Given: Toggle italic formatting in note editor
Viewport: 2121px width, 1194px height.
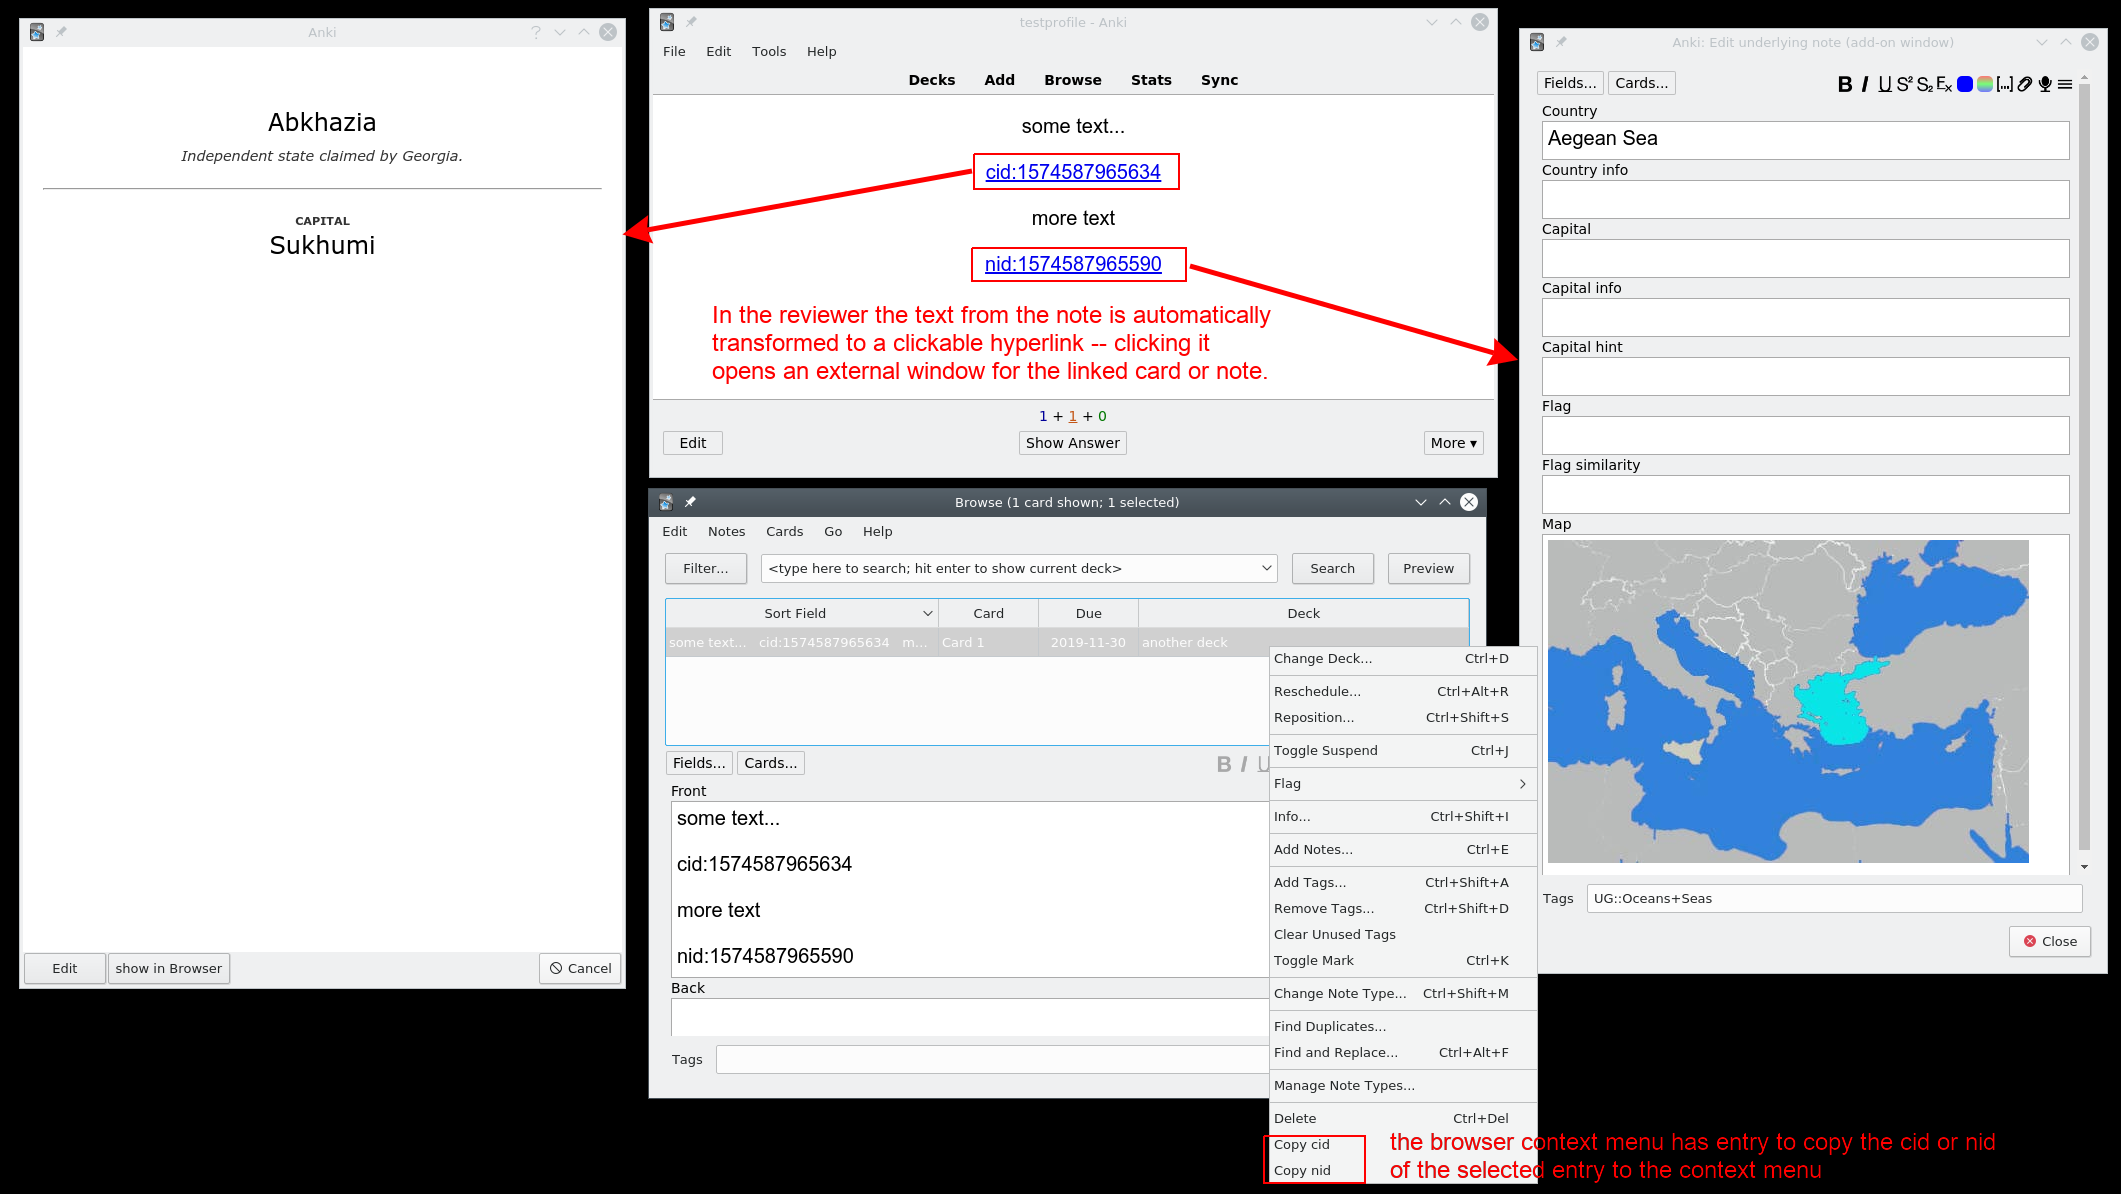Looking at the screenshot, I should (x=1865, y=84).
